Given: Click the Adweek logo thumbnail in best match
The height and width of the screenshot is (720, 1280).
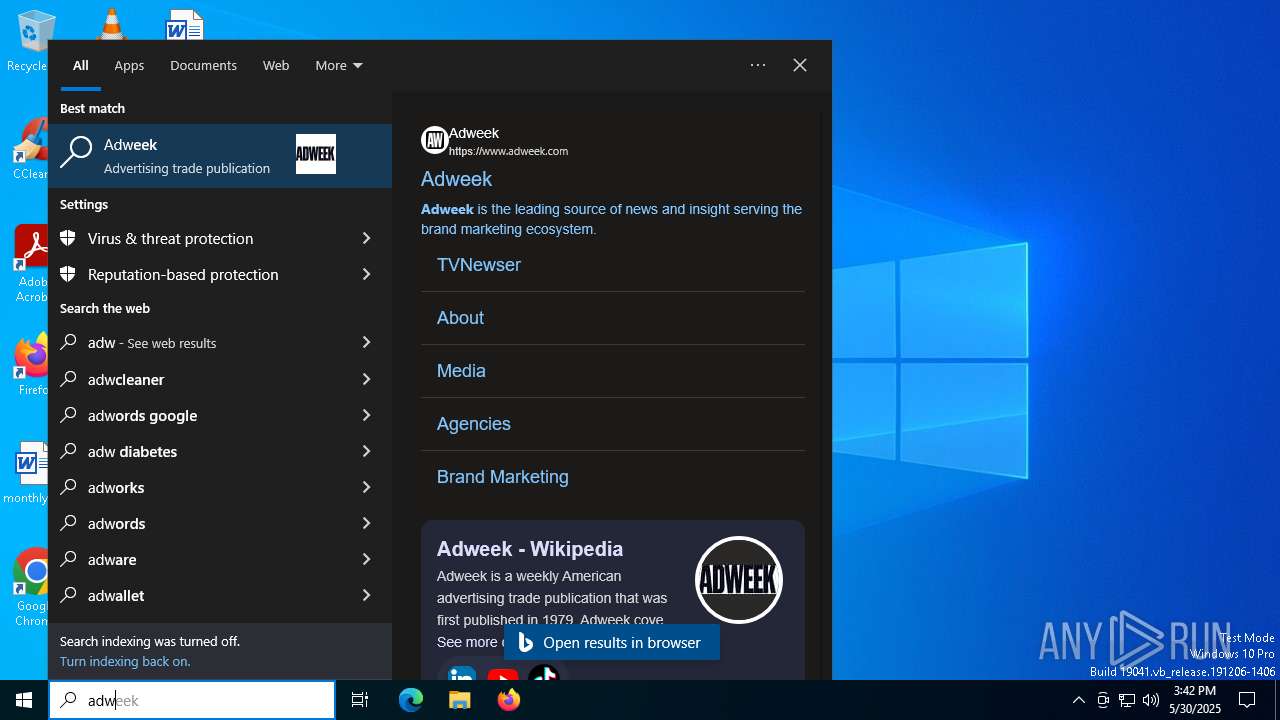Looking at the screenshot, I should click(316, 154).
